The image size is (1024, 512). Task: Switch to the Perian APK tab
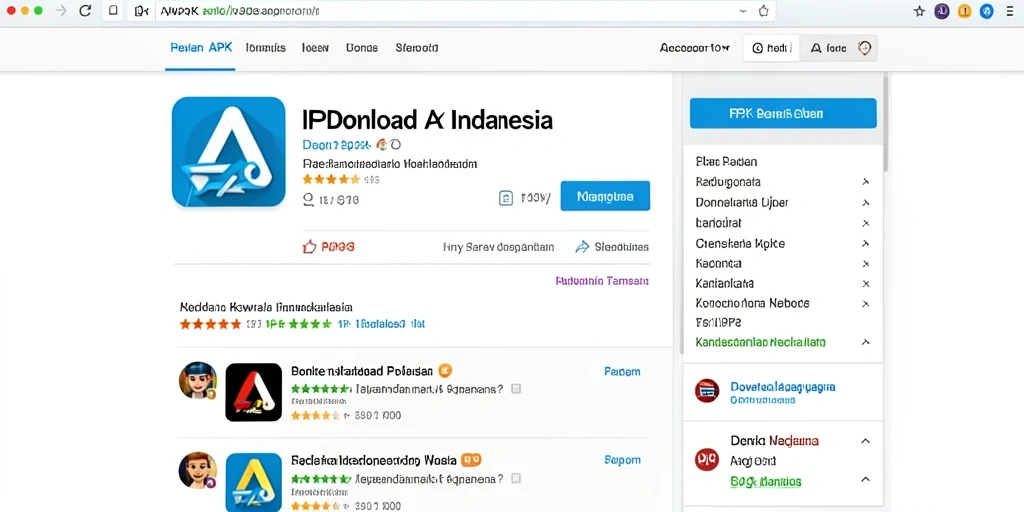pos(200,48)
